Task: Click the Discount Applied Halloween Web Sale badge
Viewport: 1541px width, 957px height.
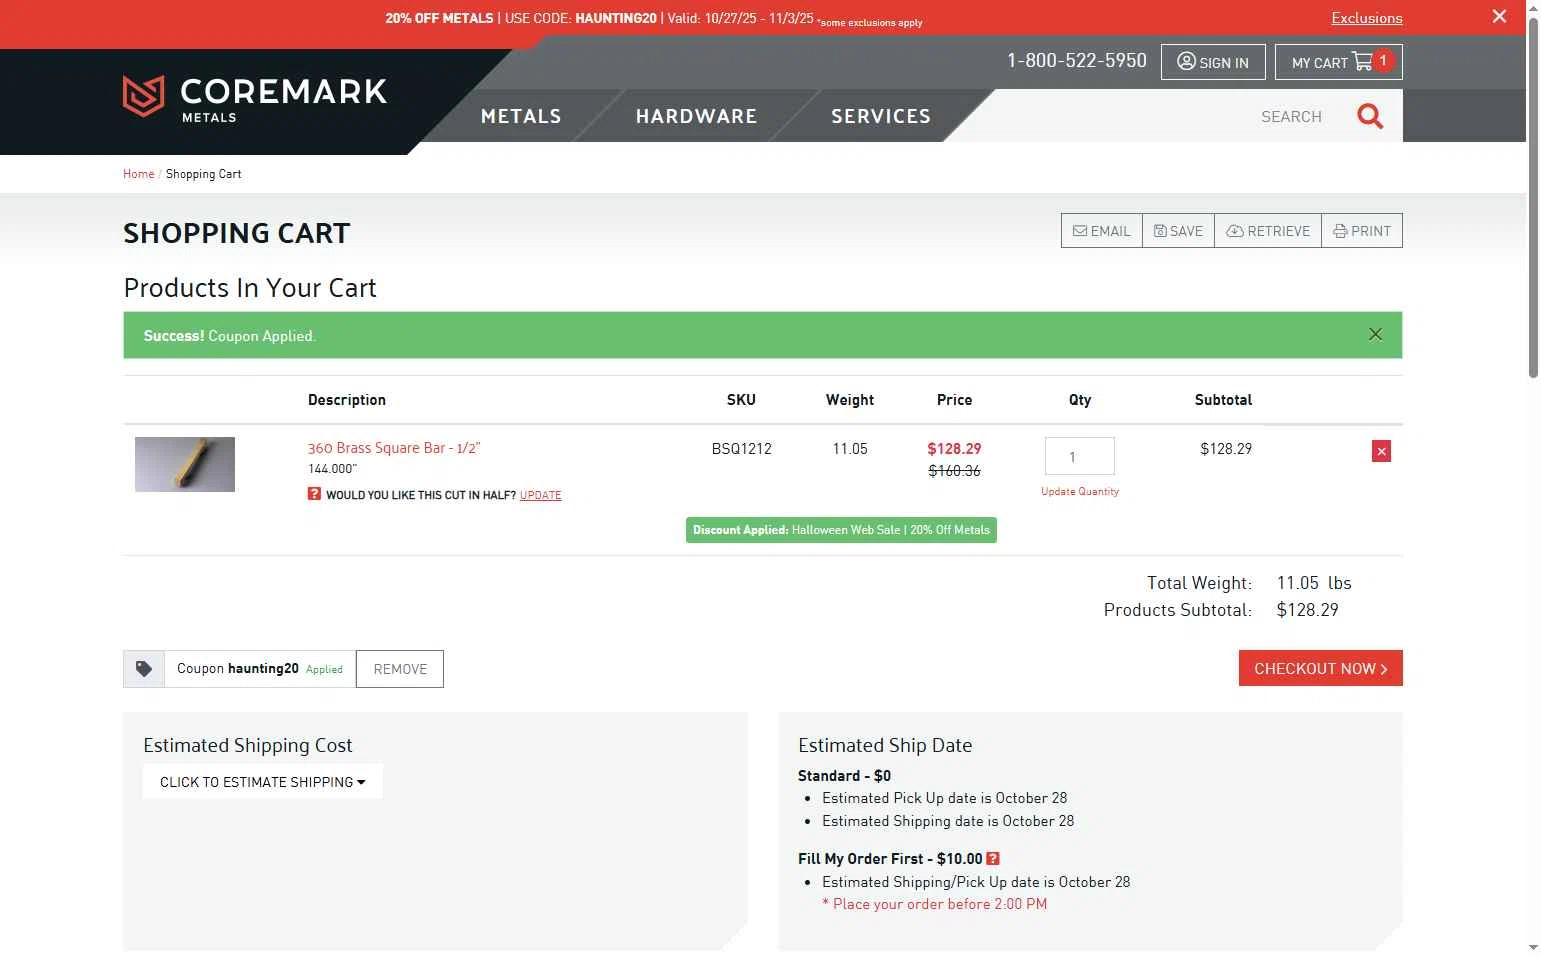Action: (x=841, y=530)
